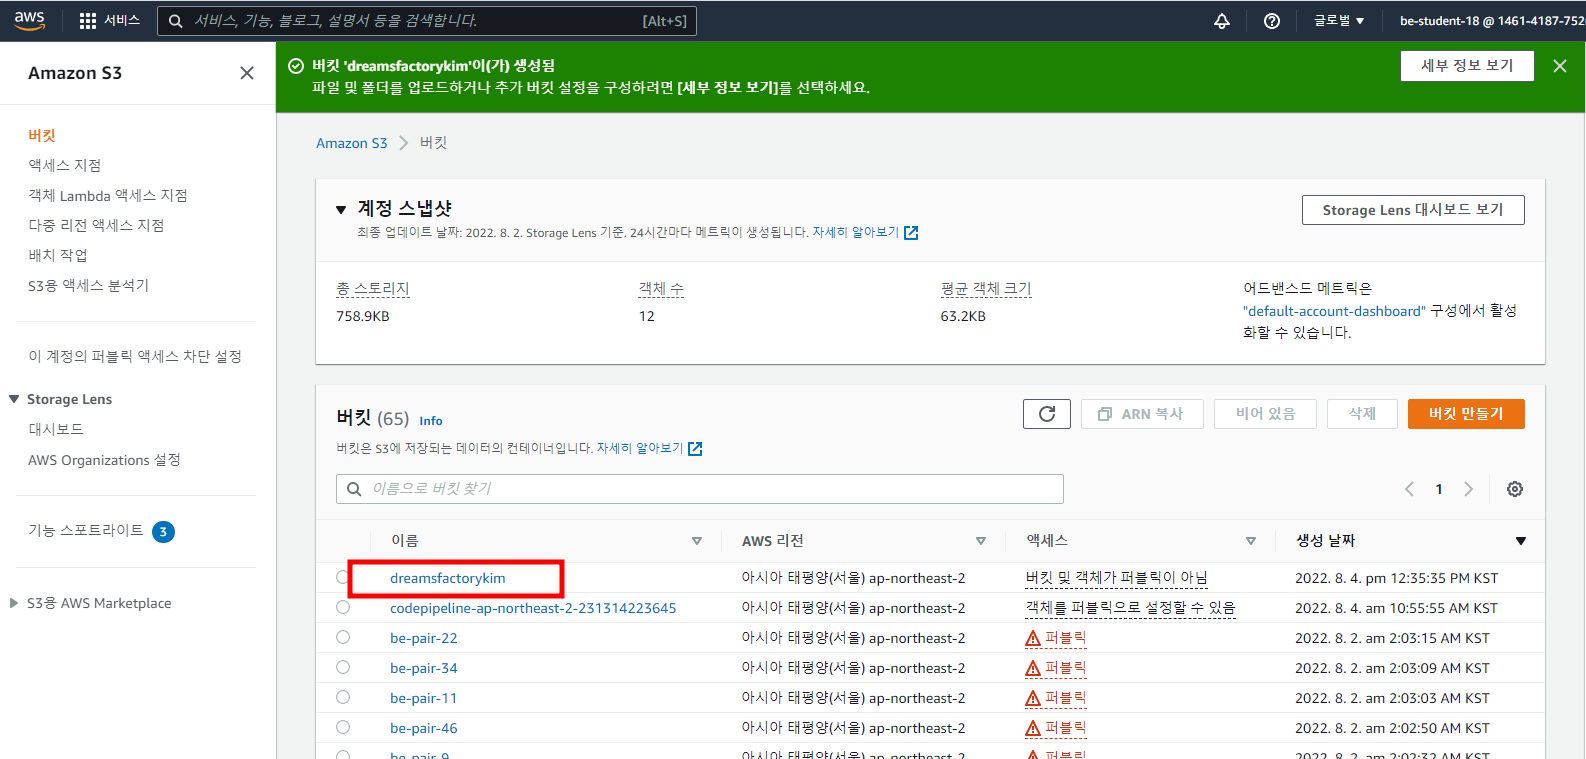
Task: Open S3용 액세스 분석기
Action: coord(88,285)
